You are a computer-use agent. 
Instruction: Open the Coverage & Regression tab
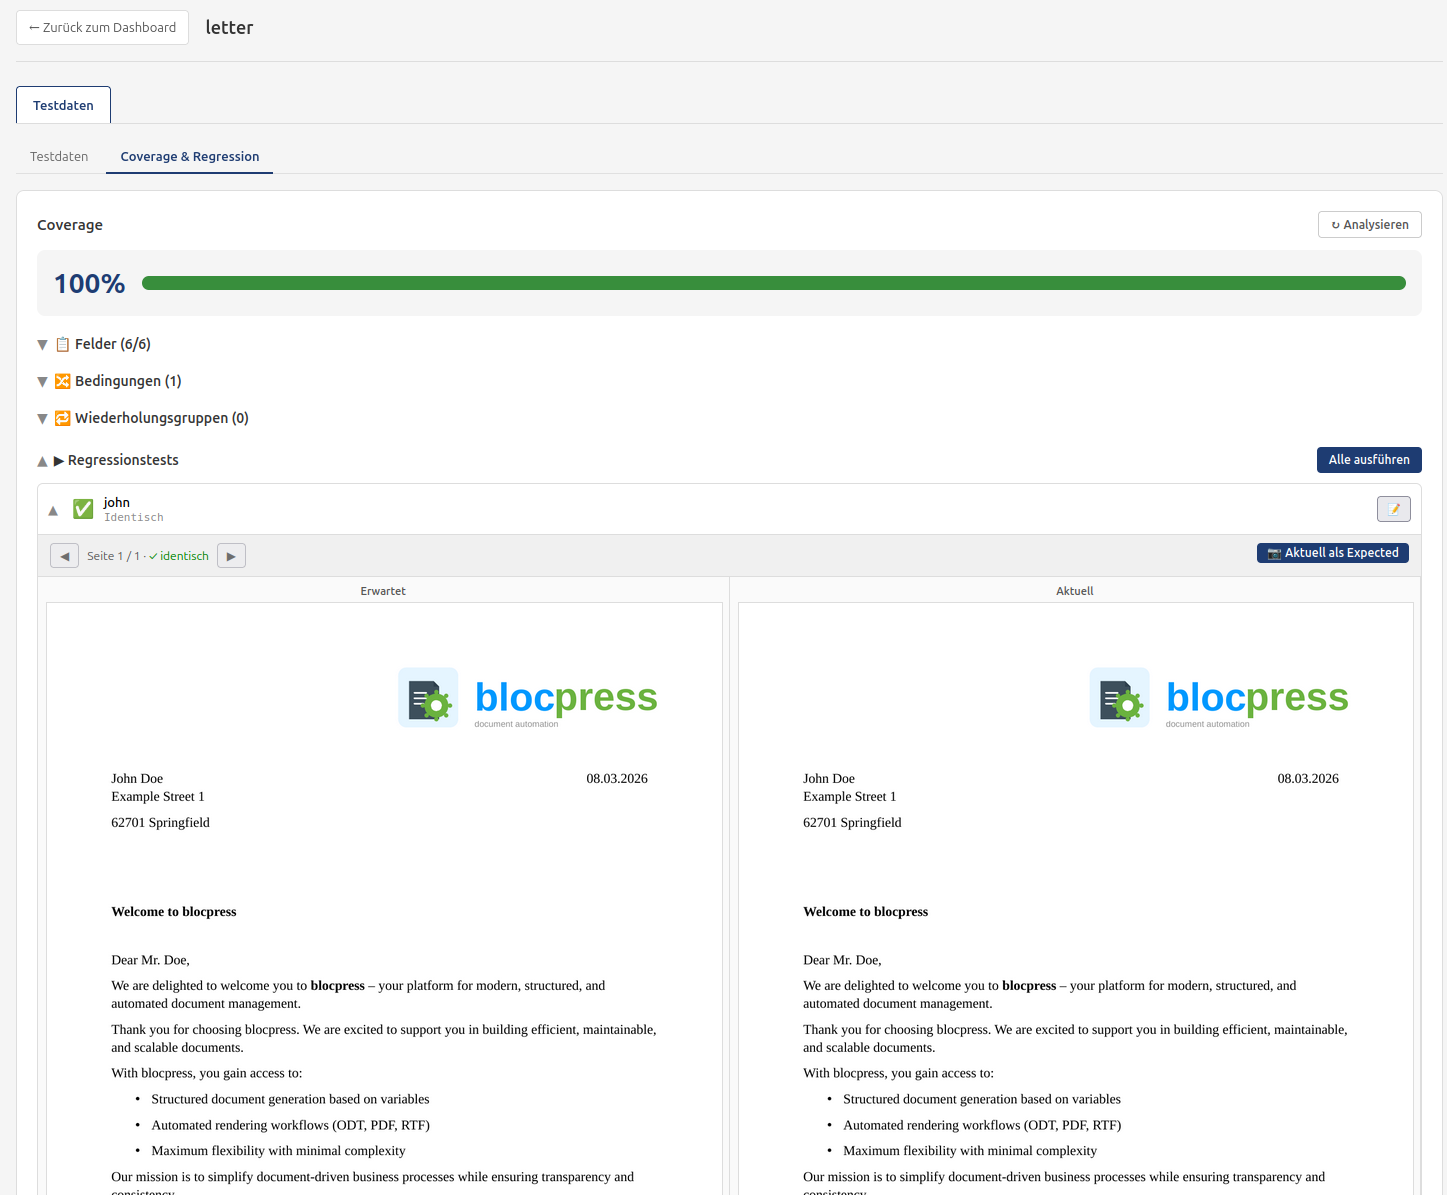(x=189, y=156)
